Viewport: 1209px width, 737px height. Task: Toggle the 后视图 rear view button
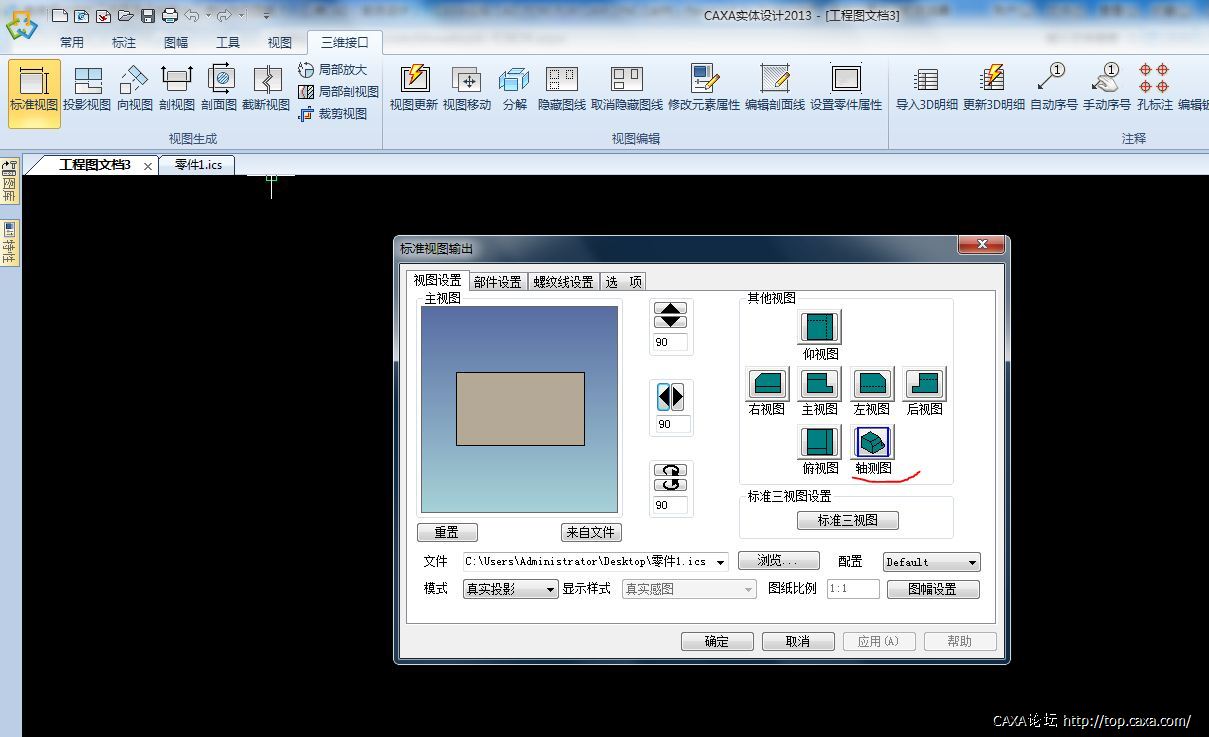pyautogui.click(x=924, y=383)
